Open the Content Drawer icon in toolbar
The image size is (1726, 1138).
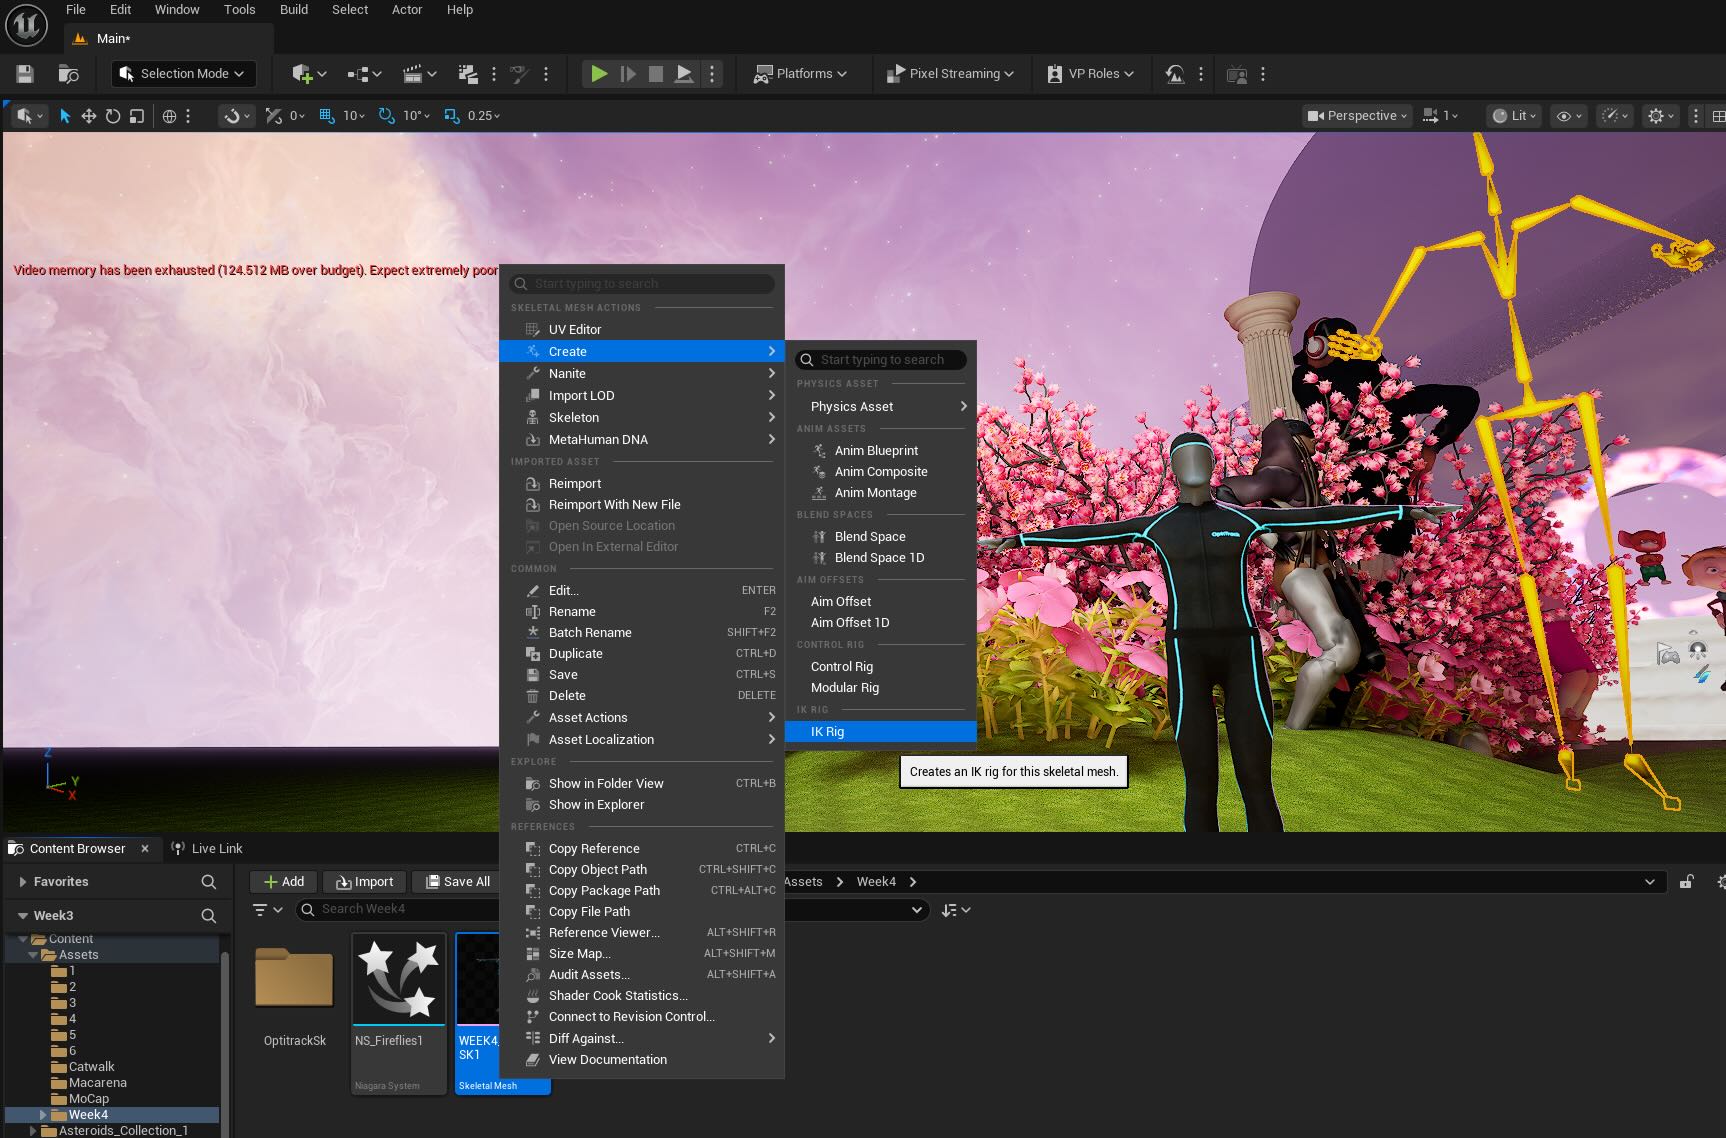click(x=67, y=73)
